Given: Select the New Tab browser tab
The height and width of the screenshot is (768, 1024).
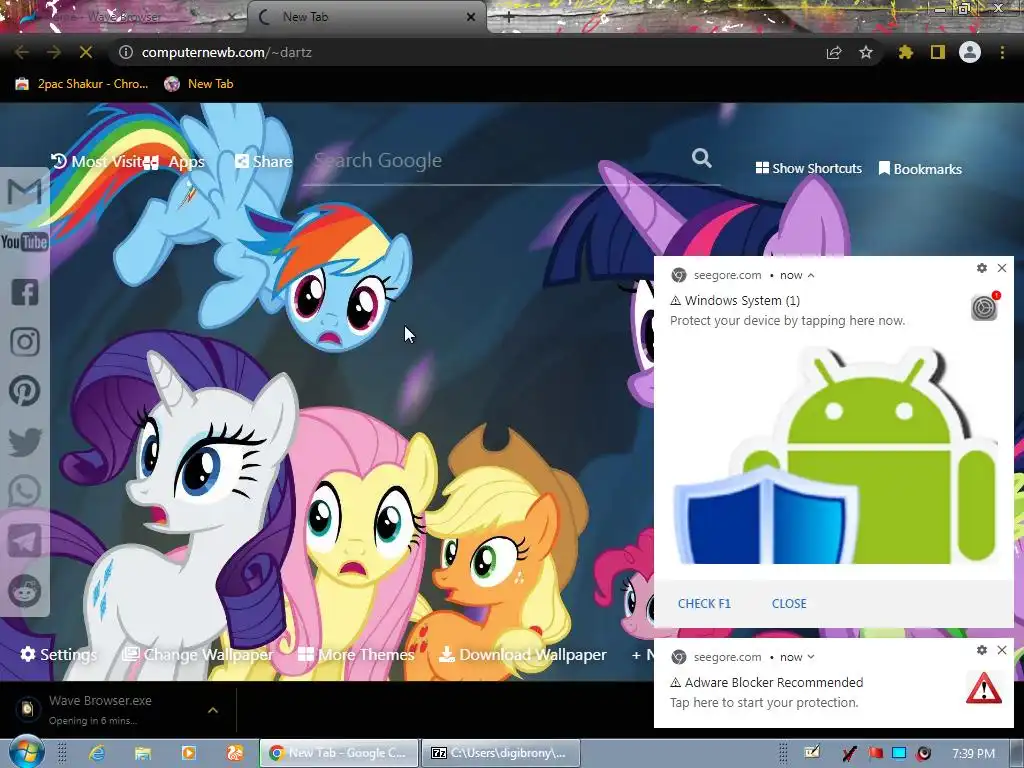Looking at the screenshot, I should pyautogui.click(x=366, y=17).
